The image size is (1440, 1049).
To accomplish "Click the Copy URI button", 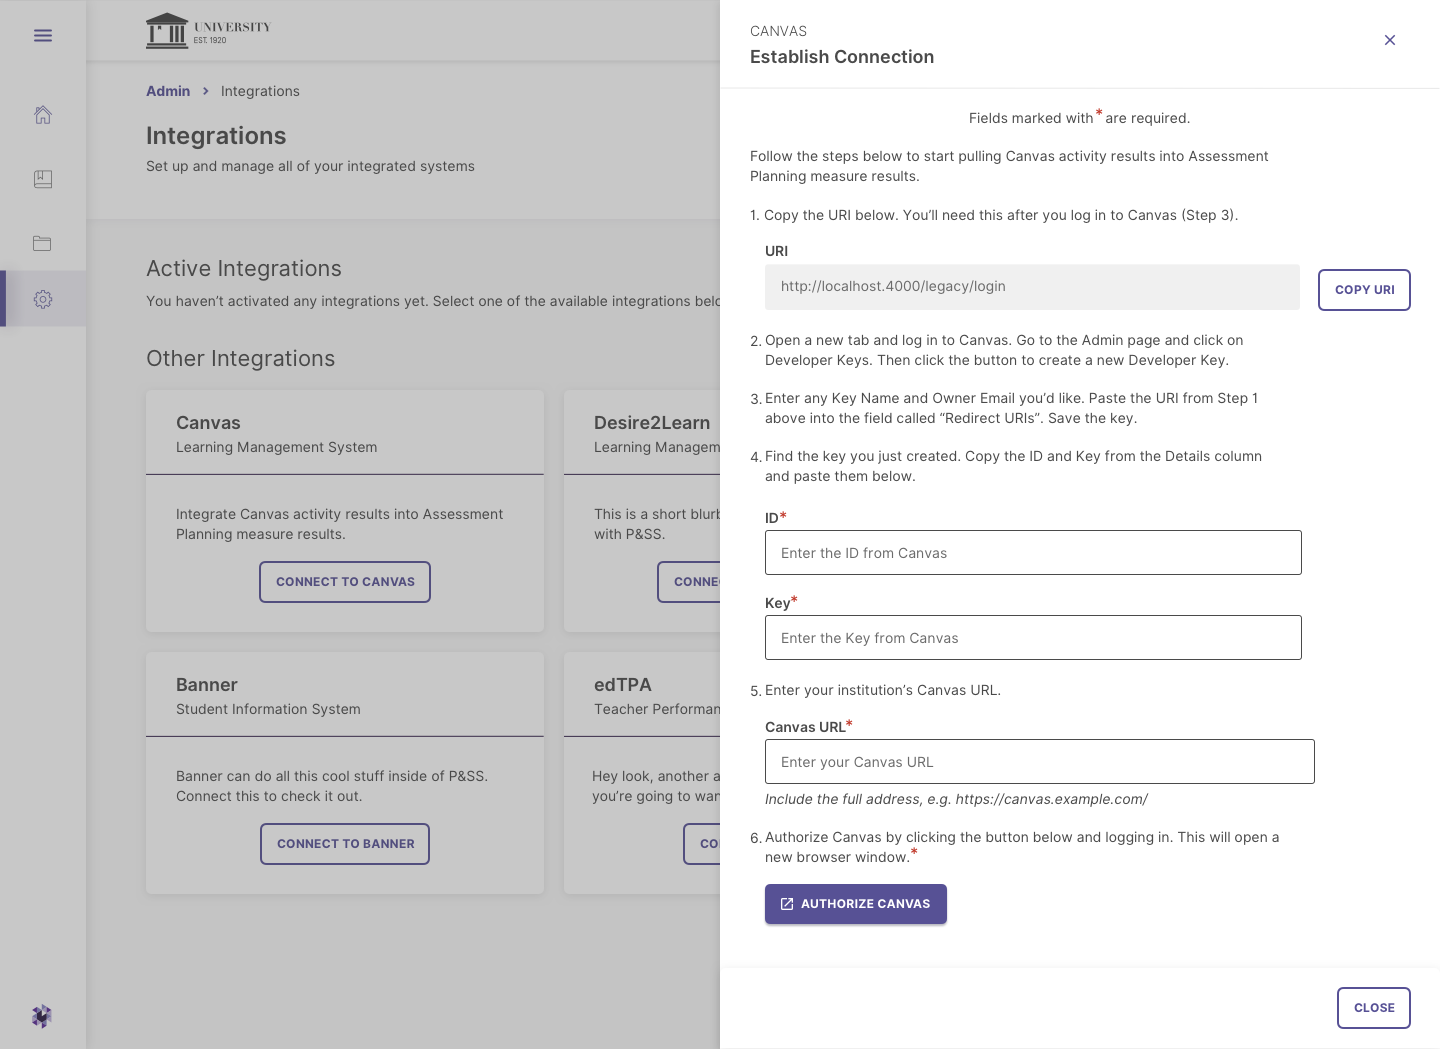I will pyautogui.click(x=1364, y=290).
